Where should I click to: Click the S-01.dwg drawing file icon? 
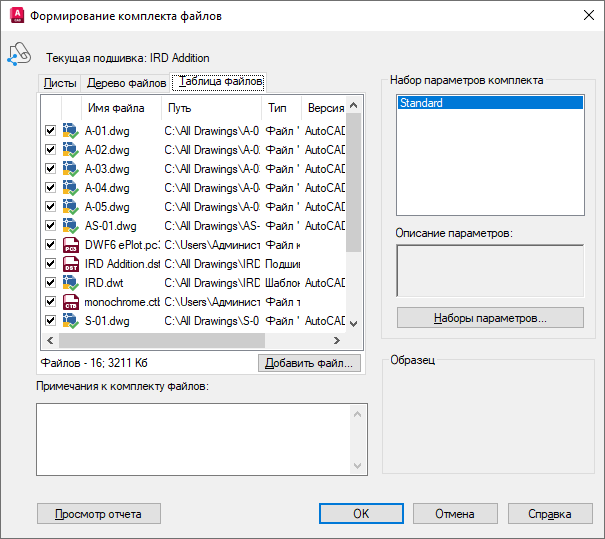coord(70,321)
